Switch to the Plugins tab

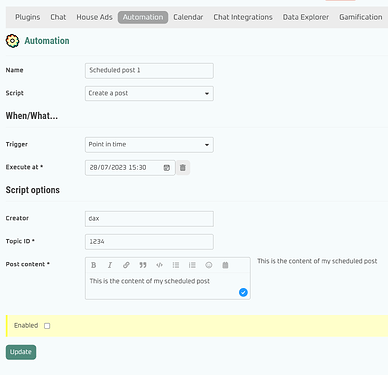[28, 17]
